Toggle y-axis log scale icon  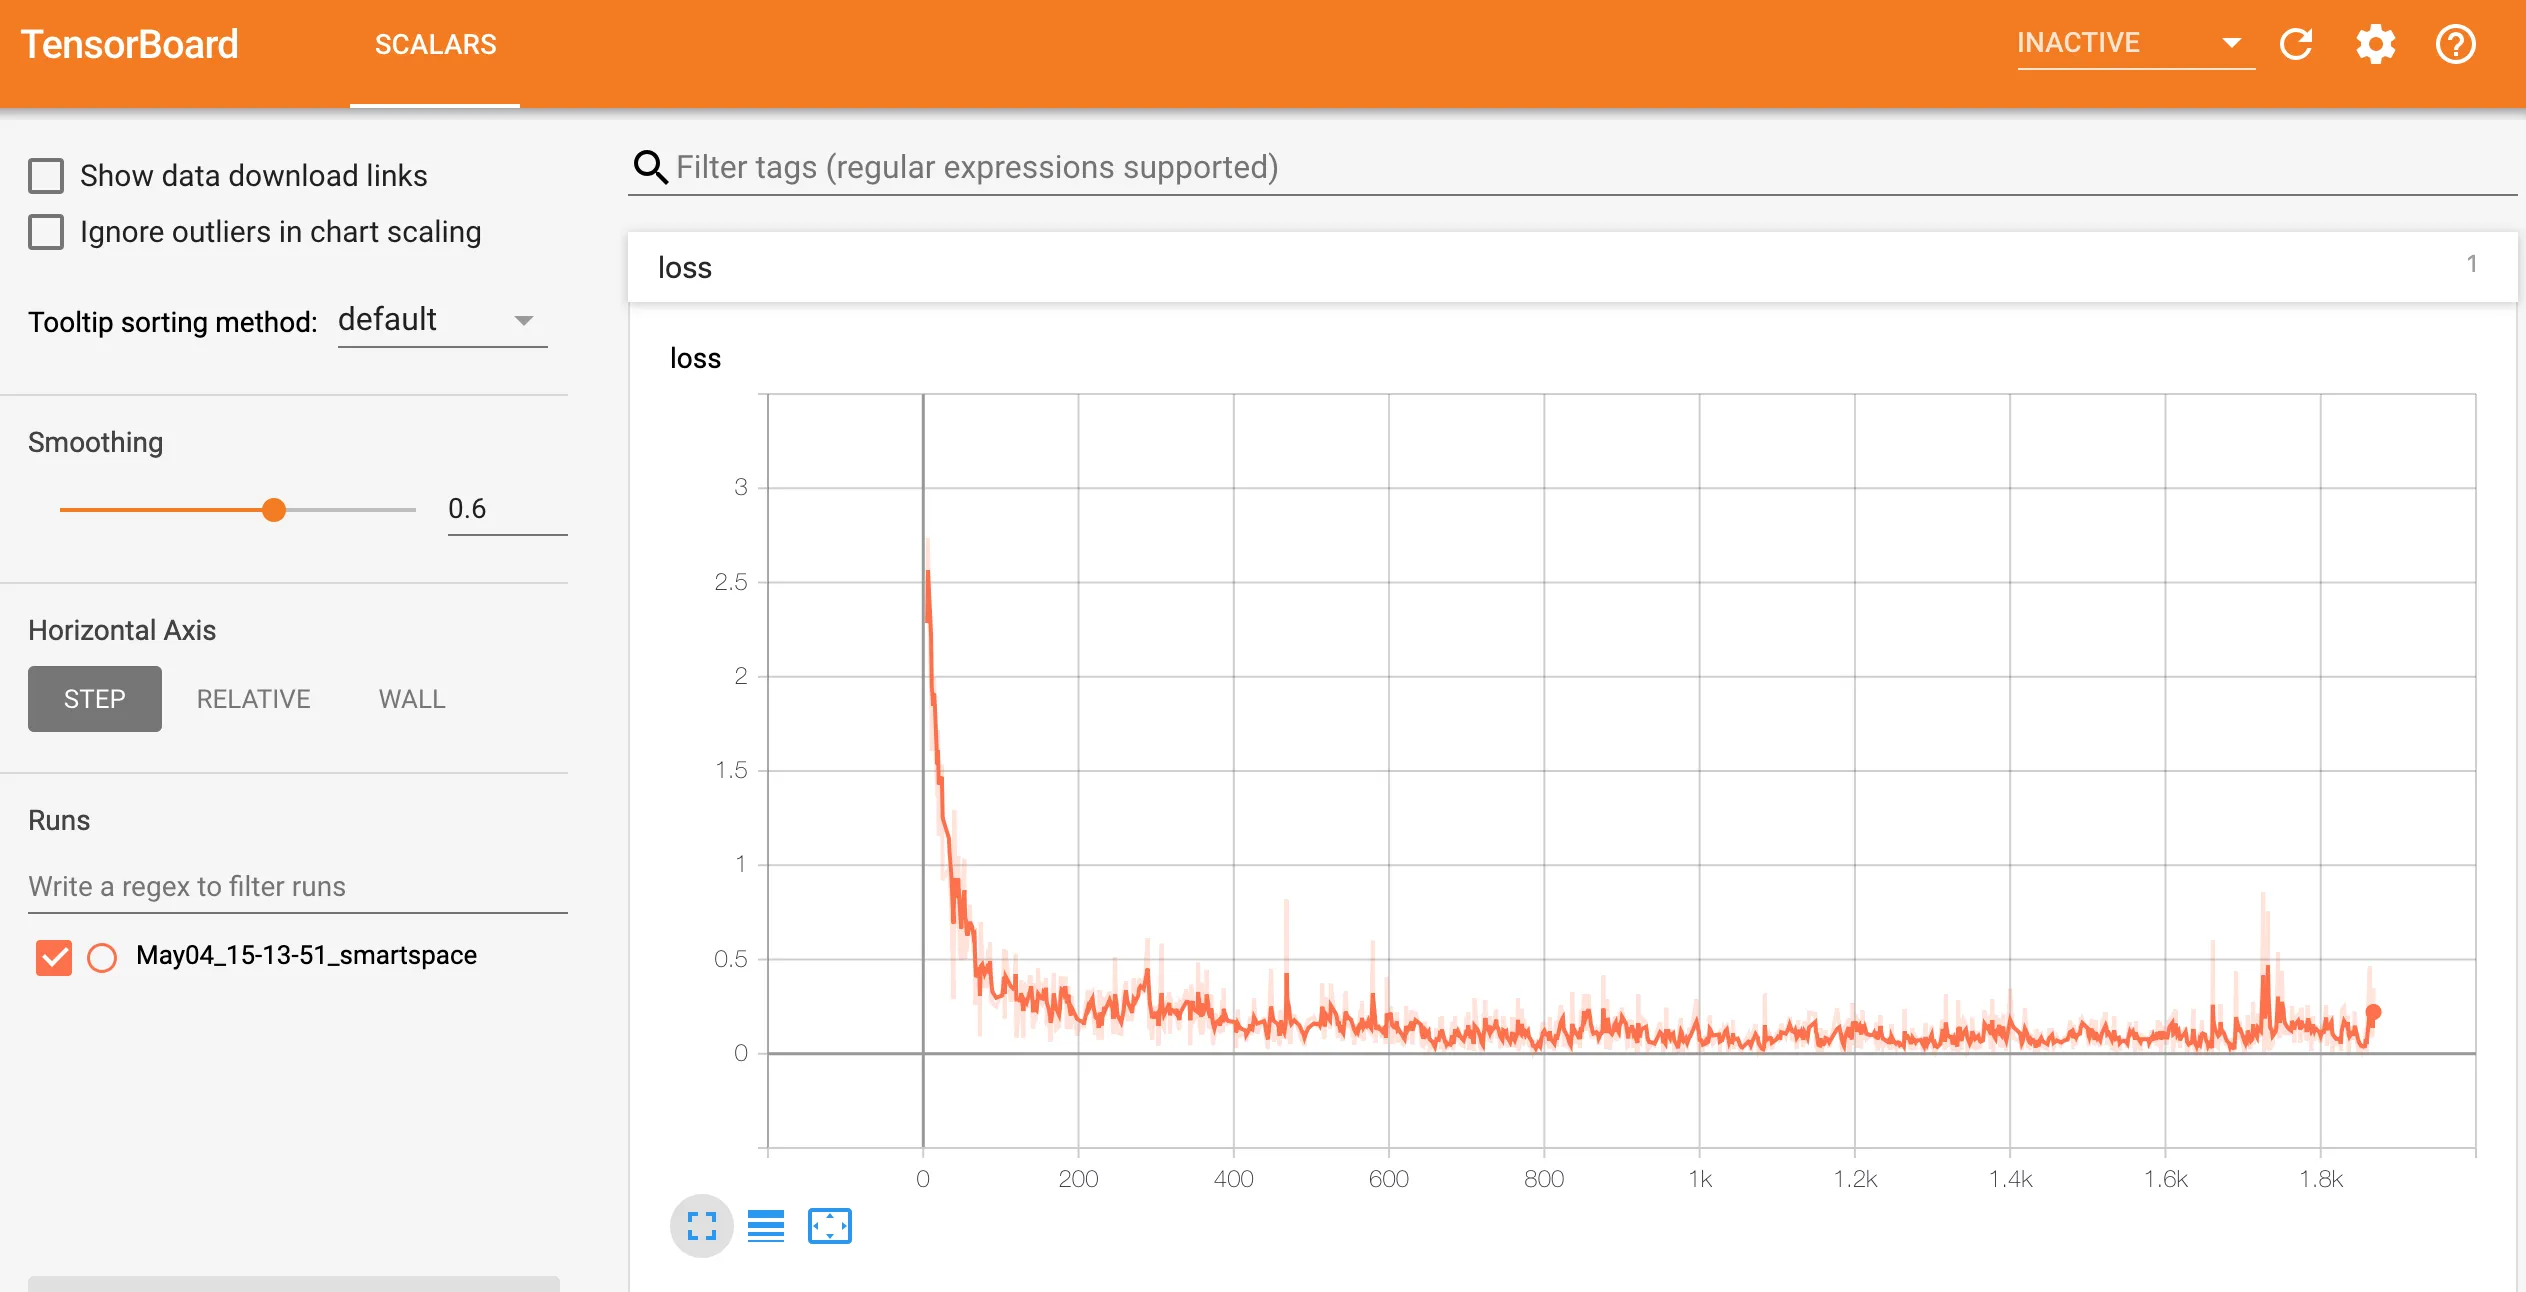(x=766, y=1226)
